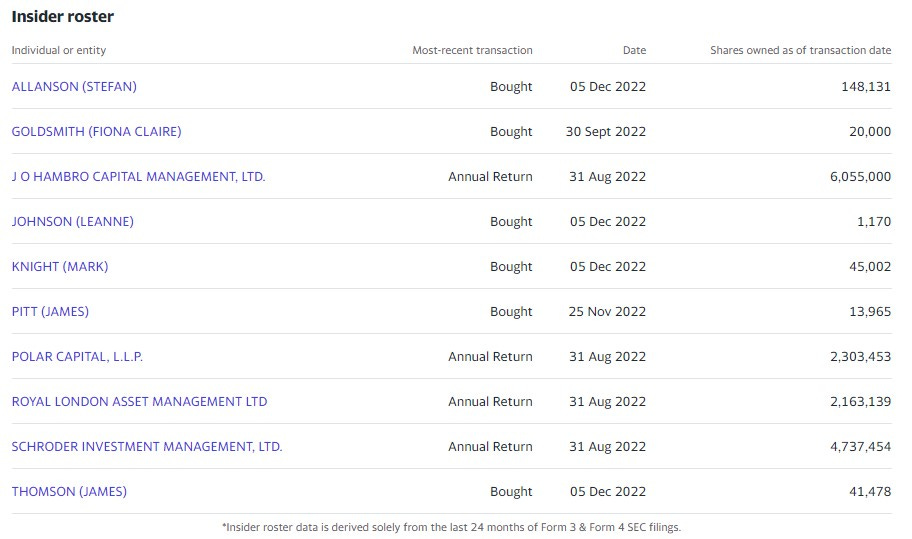Open PITT (JAMES) insider link
The width and height of the screenshot is (912, 539).
tap(50, 312)
